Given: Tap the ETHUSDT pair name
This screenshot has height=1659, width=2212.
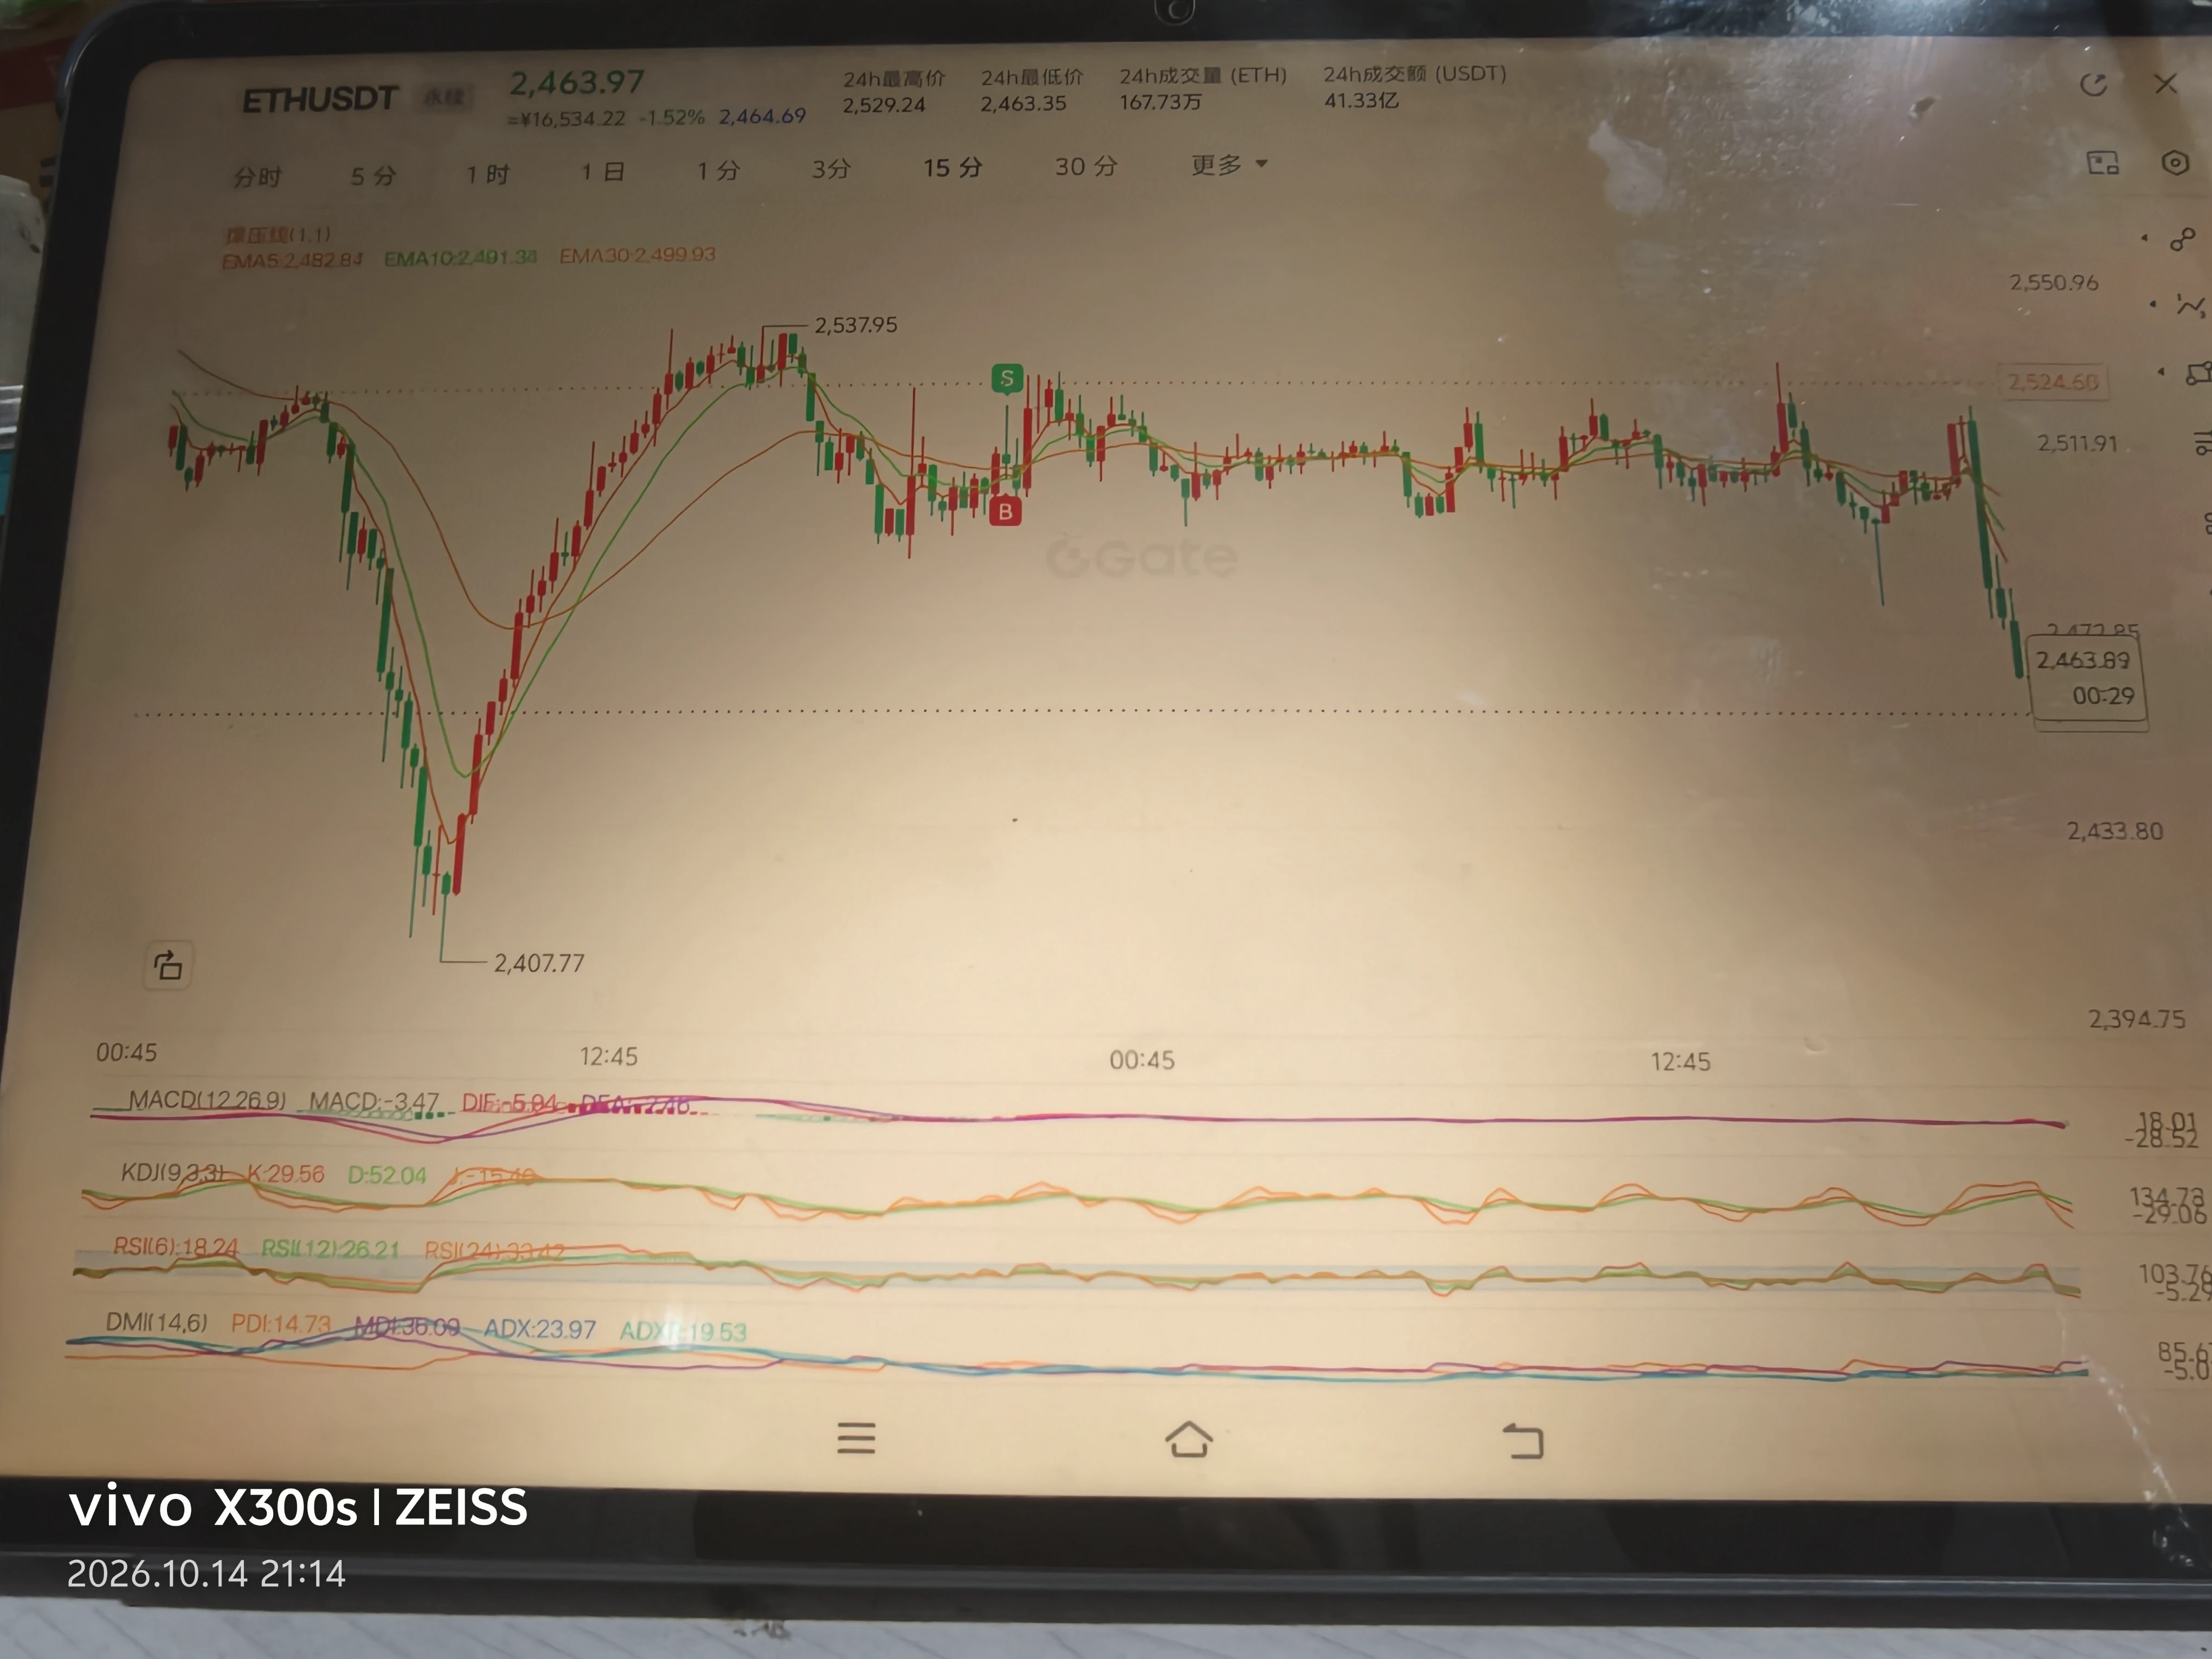Looking at the screenshot, I should (320, 100).
